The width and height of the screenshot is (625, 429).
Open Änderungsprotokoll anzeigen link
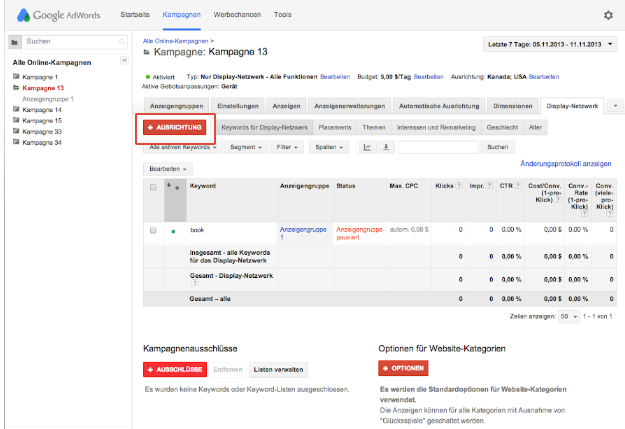click(x=566, y=164)
